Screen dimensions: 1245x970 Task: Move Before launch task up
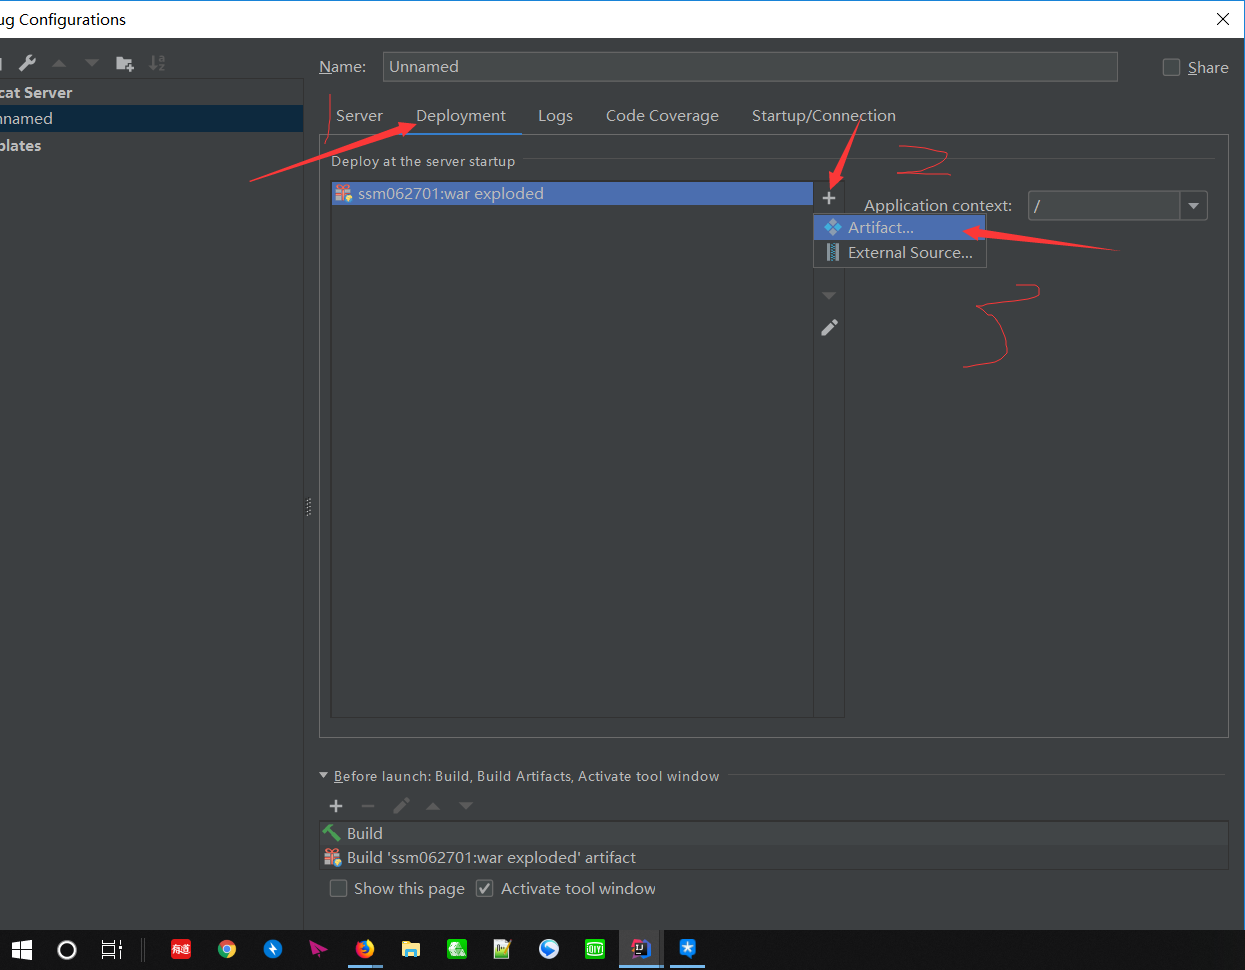(x=433, y=806)
